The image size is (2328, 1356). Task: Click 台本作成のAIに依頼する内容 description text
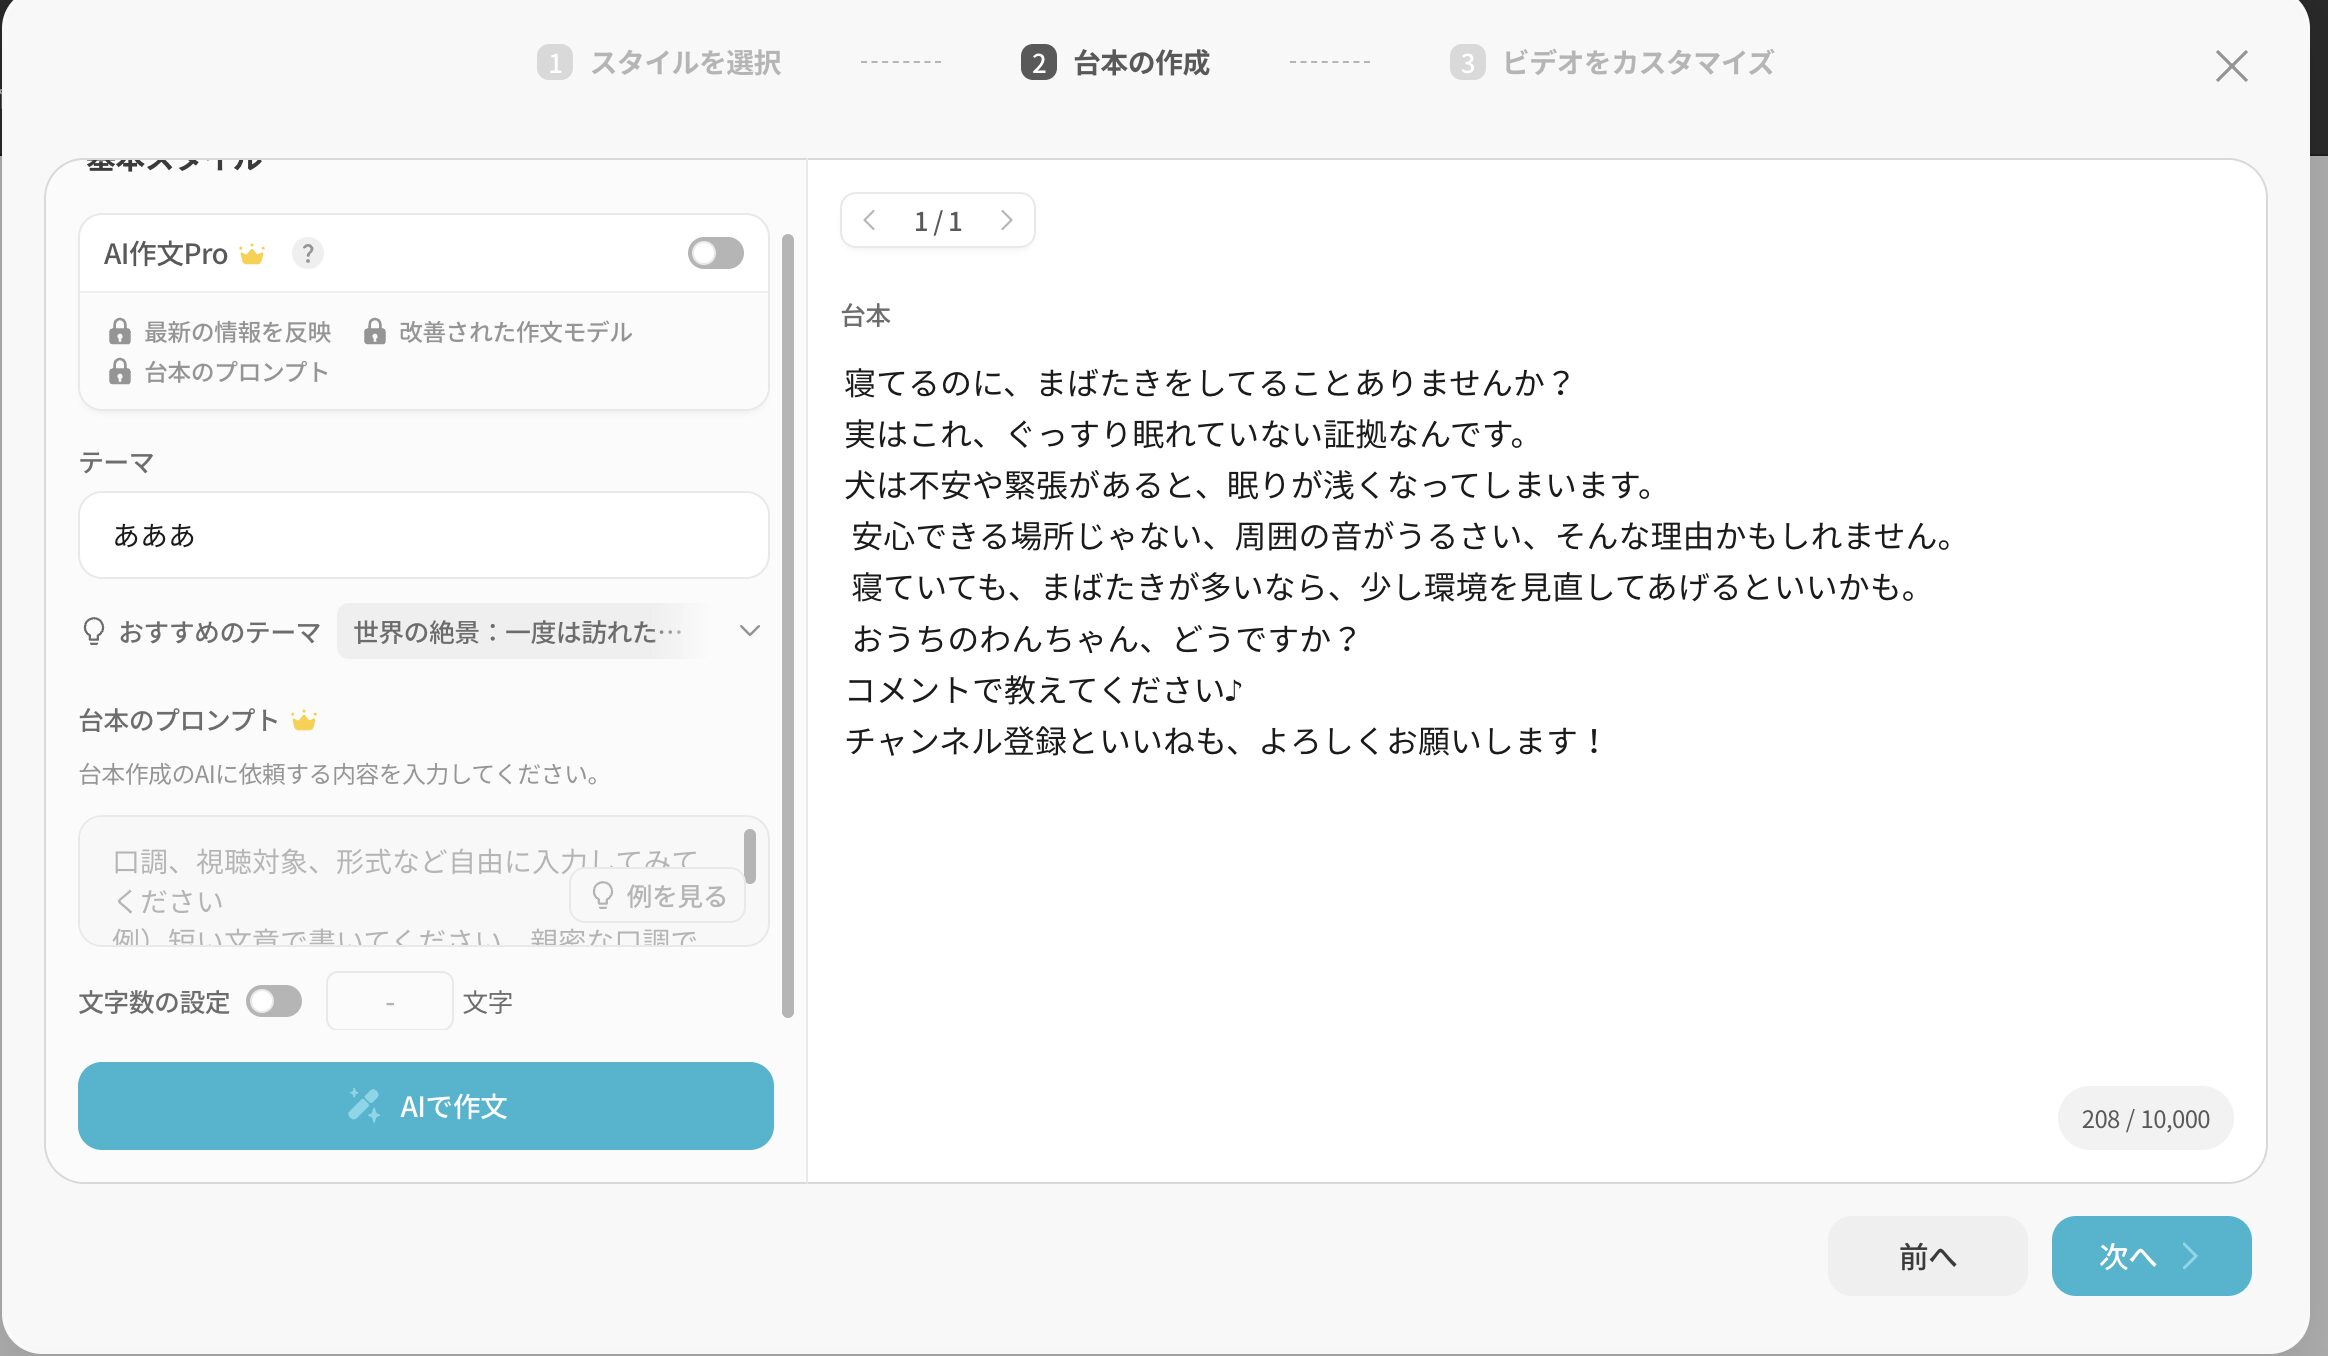340,774
